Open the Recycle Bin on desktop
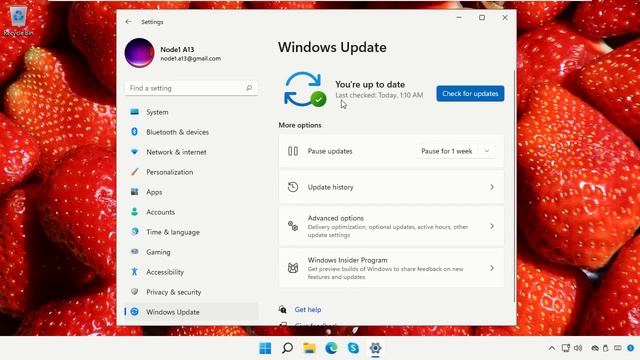Viewport: 640px width, 360px height. (x=18, y=21)
